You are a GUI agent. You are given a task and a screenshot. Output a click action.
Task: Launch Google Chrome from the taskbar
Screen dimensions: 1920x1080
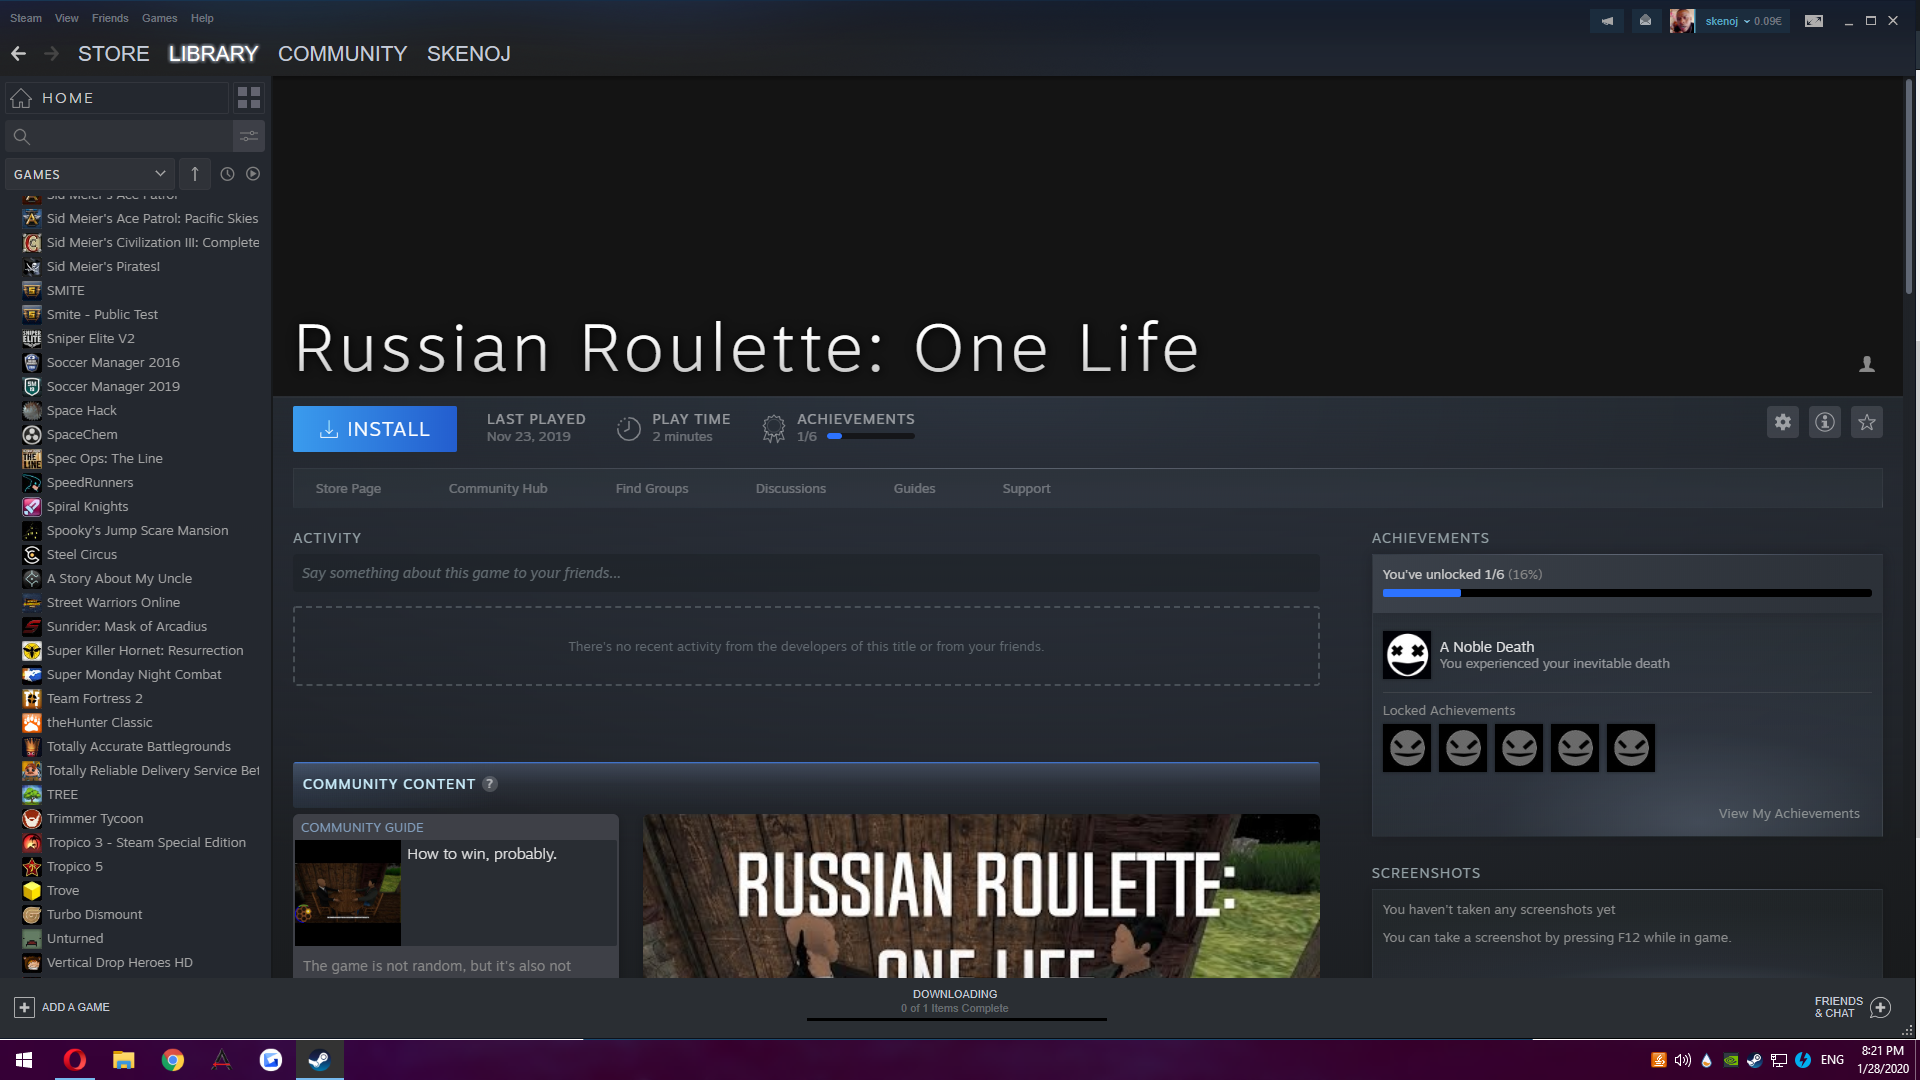172,1060
